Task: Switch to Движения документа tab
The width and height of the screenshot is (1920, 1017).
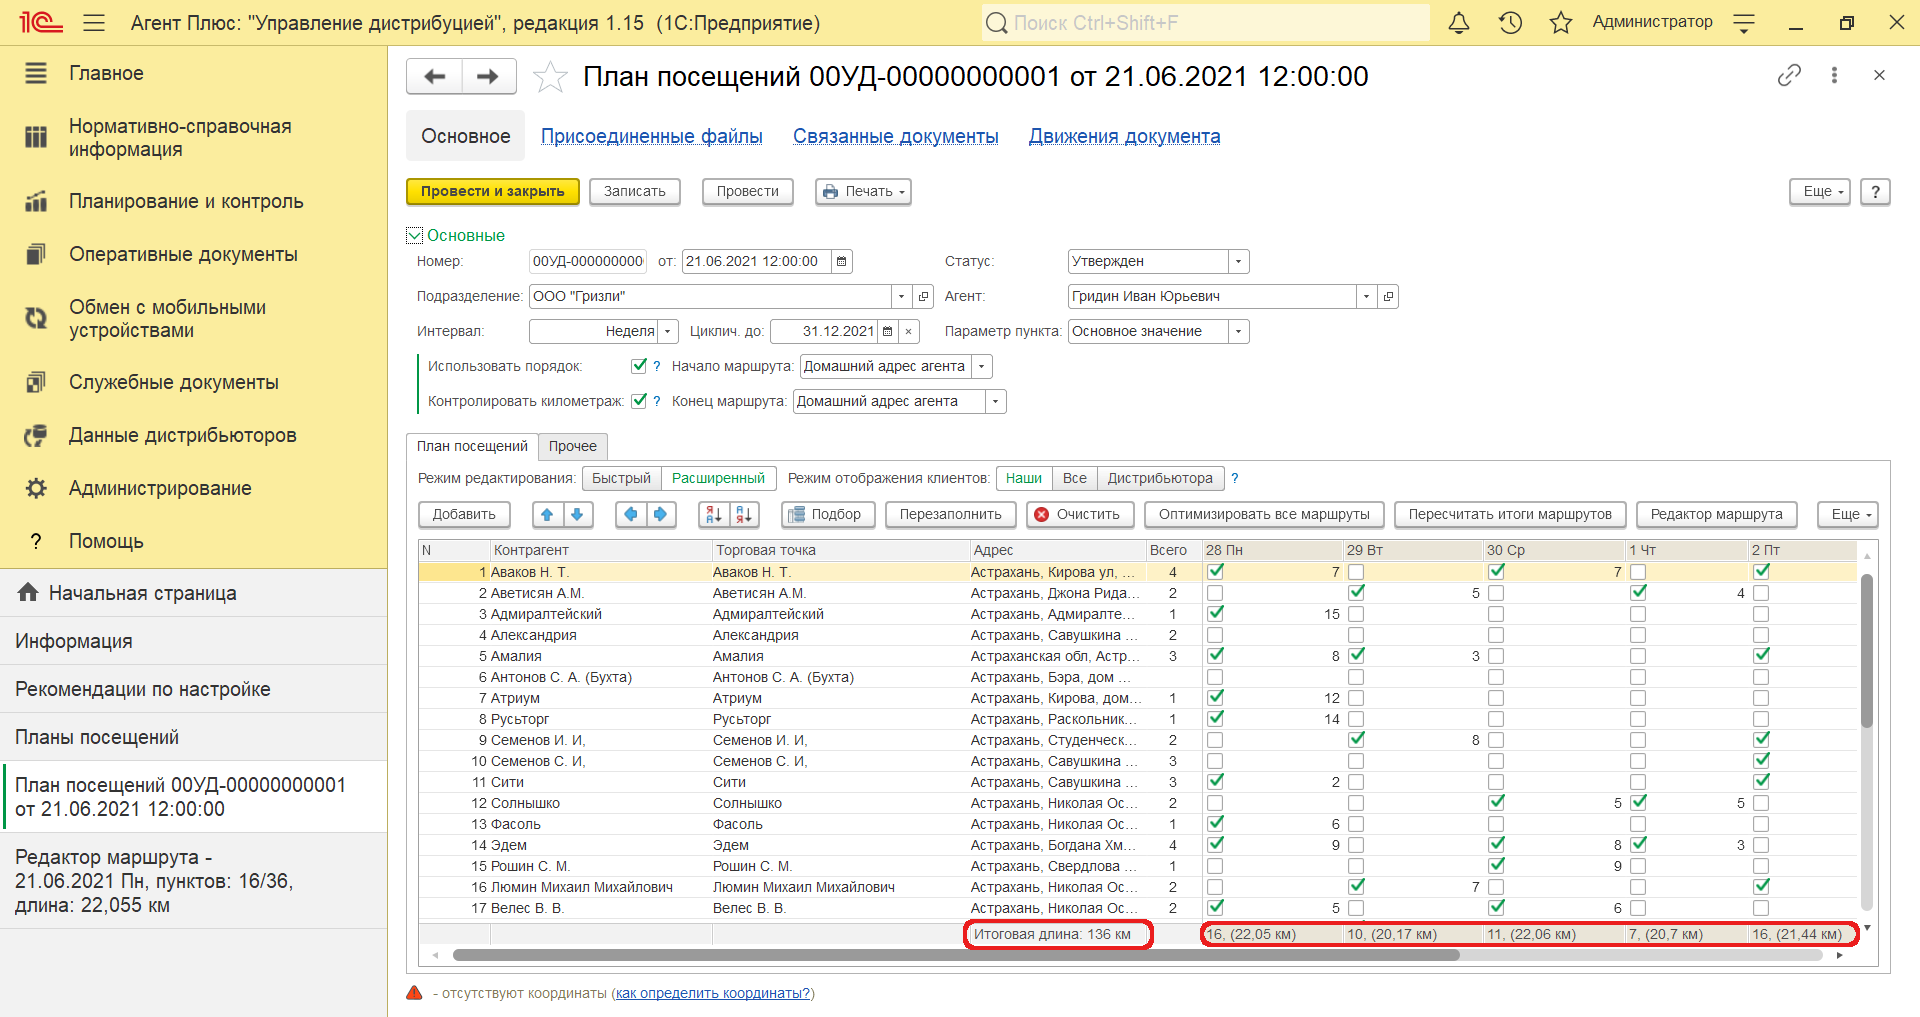Action: coord(1125,136)
